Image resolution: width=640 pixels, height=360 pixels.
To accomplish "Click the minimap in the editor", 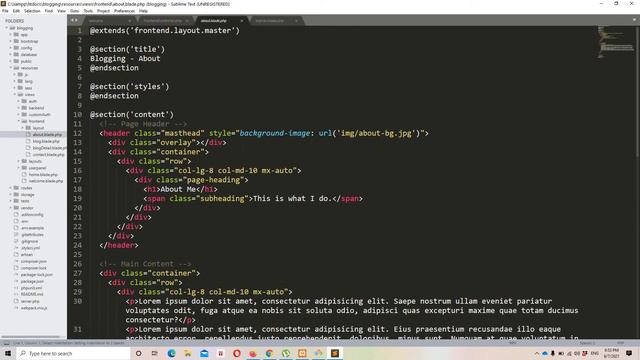I will 616,42.
